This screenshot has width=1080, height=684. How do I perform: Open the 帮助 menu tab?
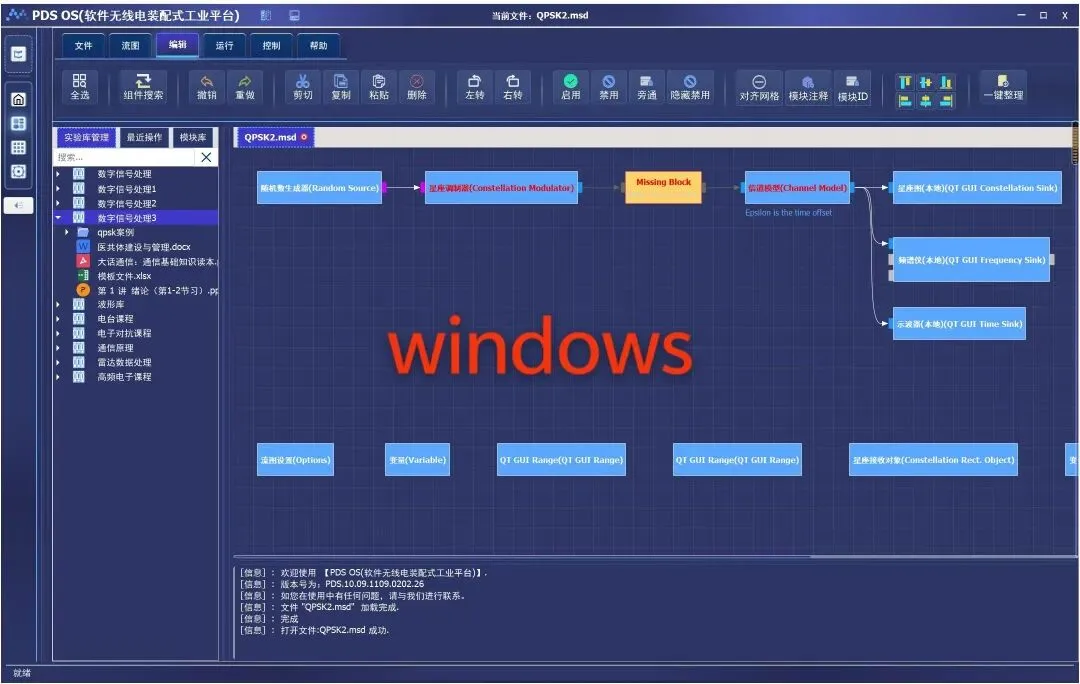318,45
